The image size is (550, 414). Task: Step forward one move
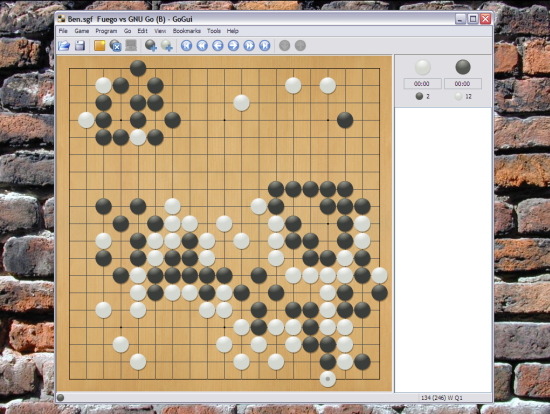(233, 46)
